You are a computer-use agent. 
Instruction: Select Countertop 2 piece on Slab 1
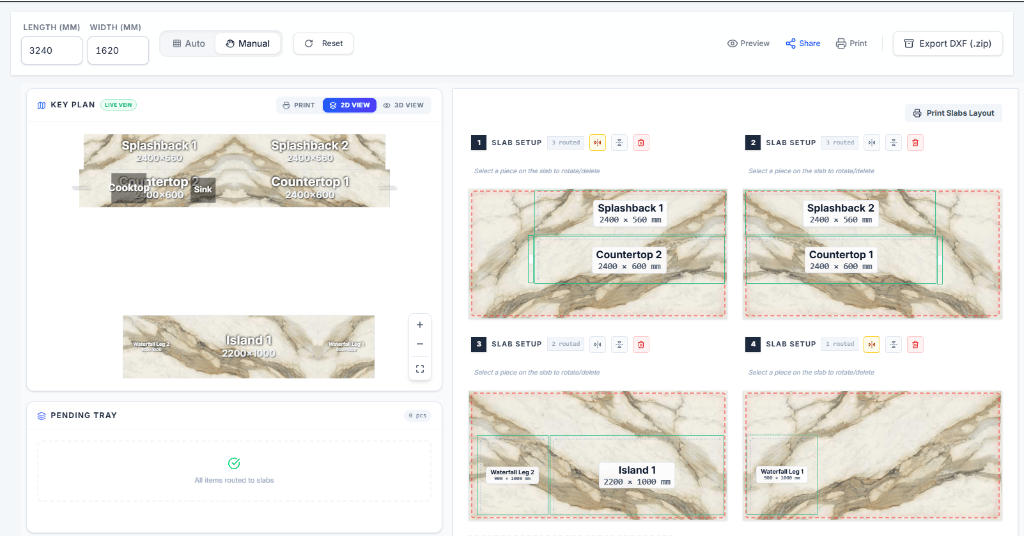[x=628, y=259]
